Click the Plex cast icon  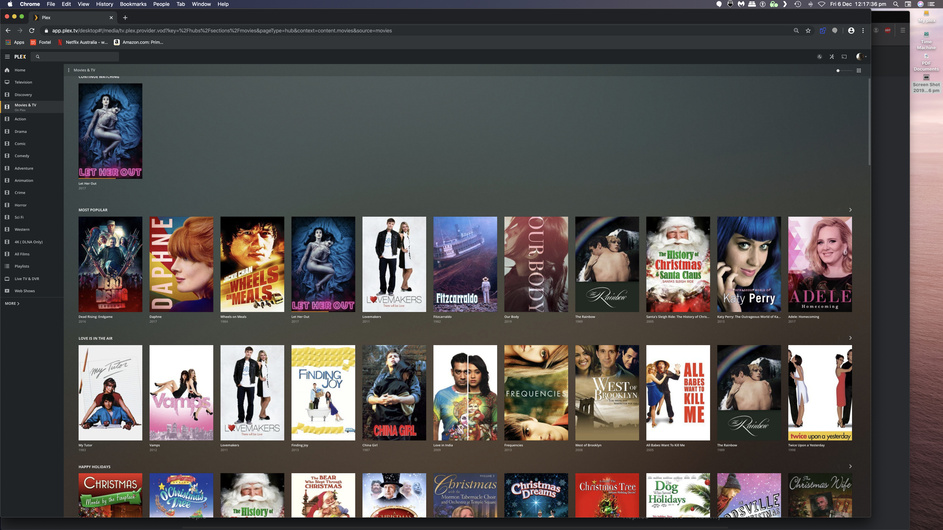(844, 57)
